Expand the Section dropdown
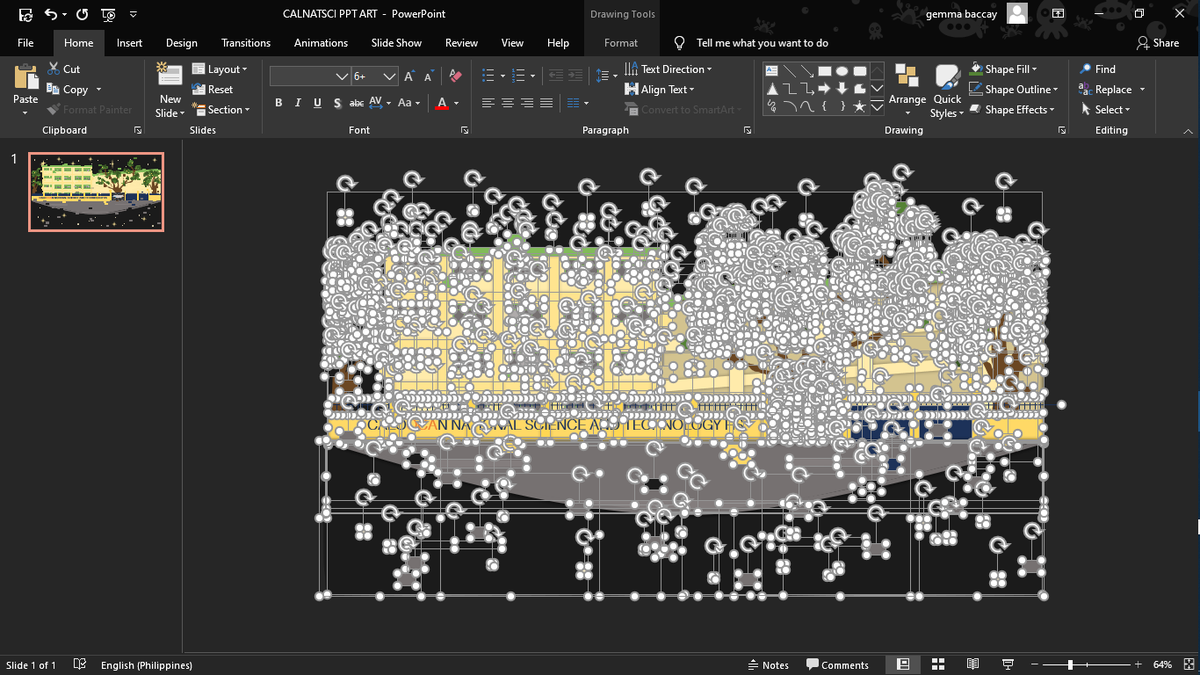The image size is (1200, 675). (x=220, y=110)
